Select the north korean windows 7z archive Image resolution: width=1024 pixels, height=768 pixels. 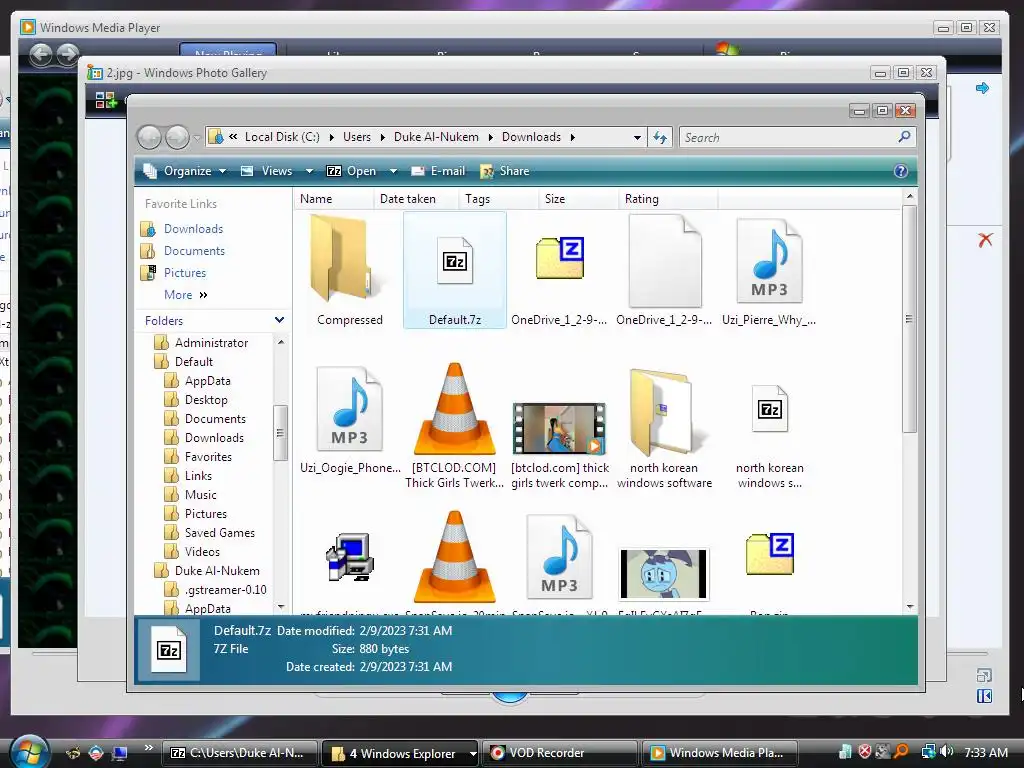(770, 409)
